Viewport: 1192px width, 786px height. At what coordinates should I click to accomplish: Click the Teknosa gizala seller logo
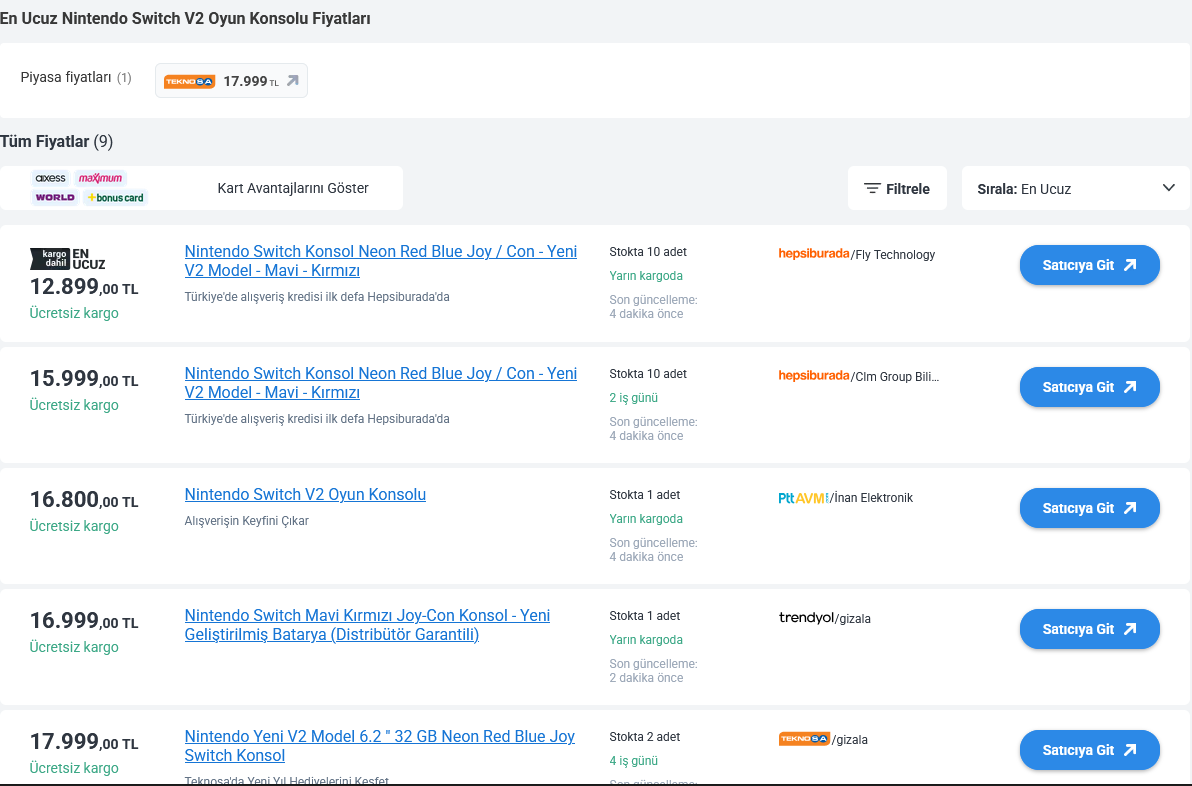(x=804, y=739)
